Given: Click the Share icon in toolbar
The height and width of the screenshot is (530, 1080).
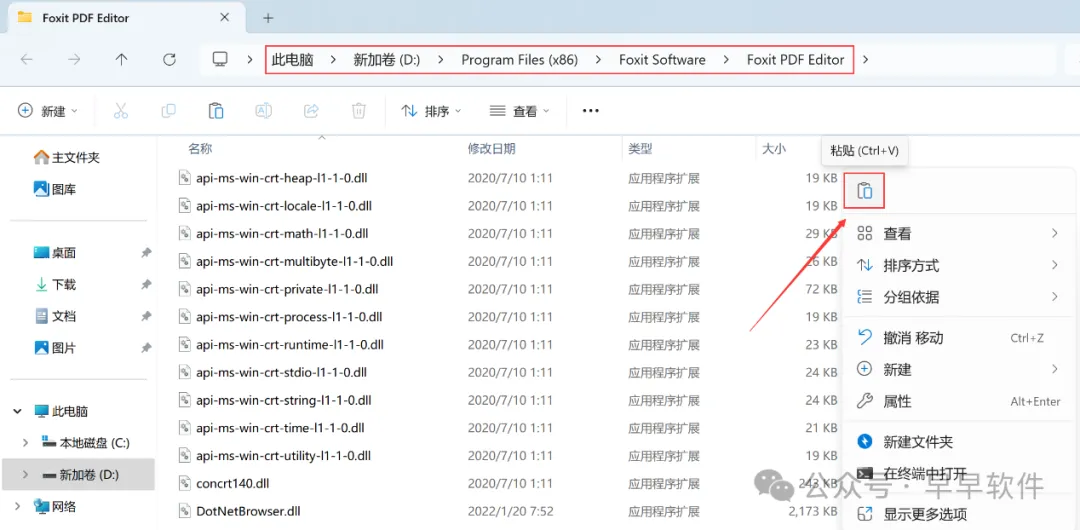Looking at the screenshot, I should (x=311, y=111).
